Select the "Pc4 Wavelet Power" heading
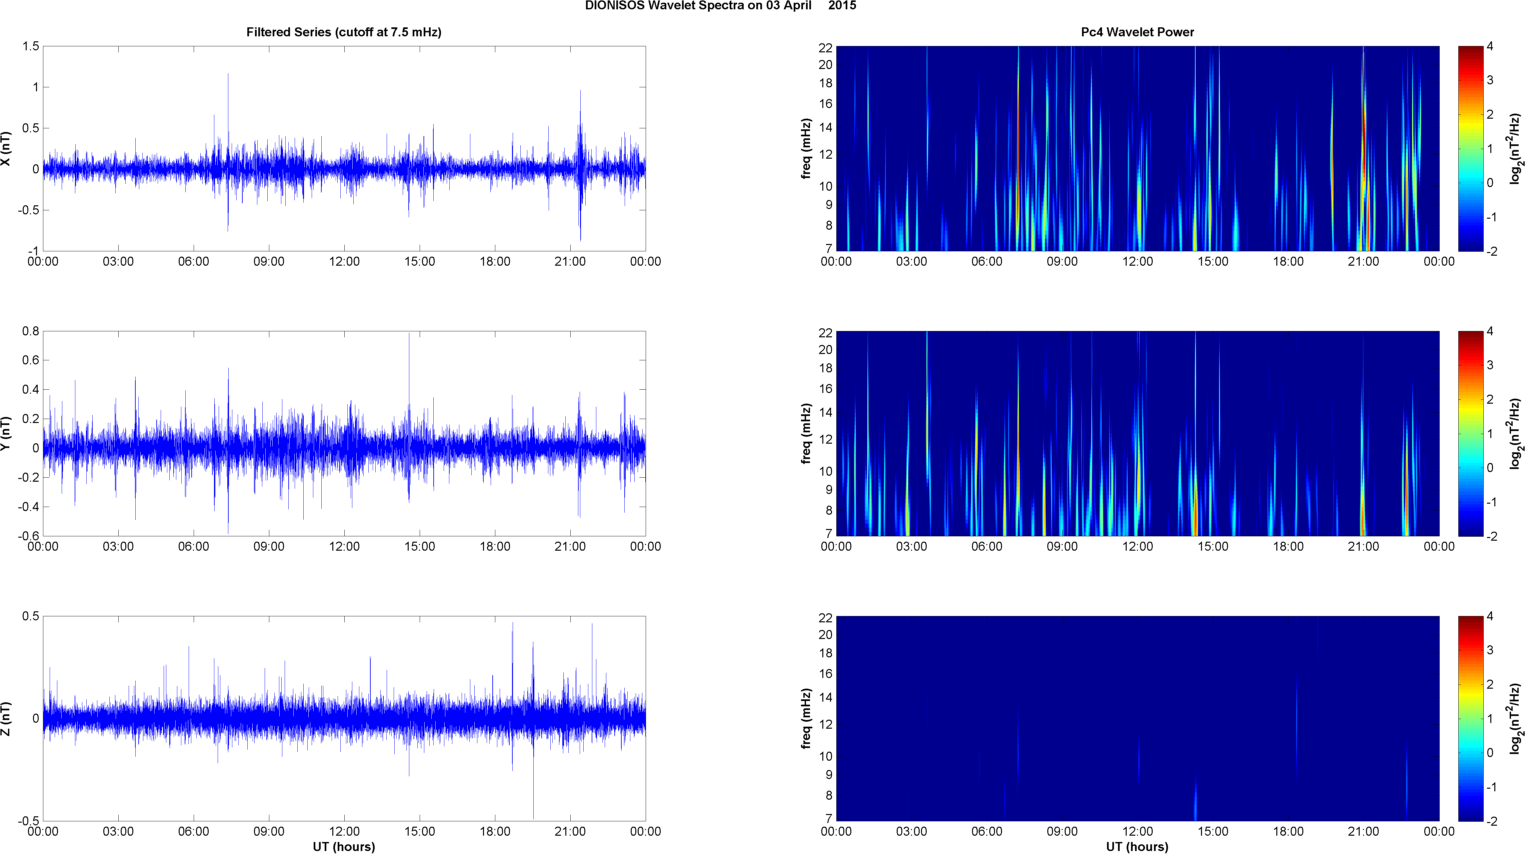The height and width of the screenshot is (854, 1525). click(1137, 32)
